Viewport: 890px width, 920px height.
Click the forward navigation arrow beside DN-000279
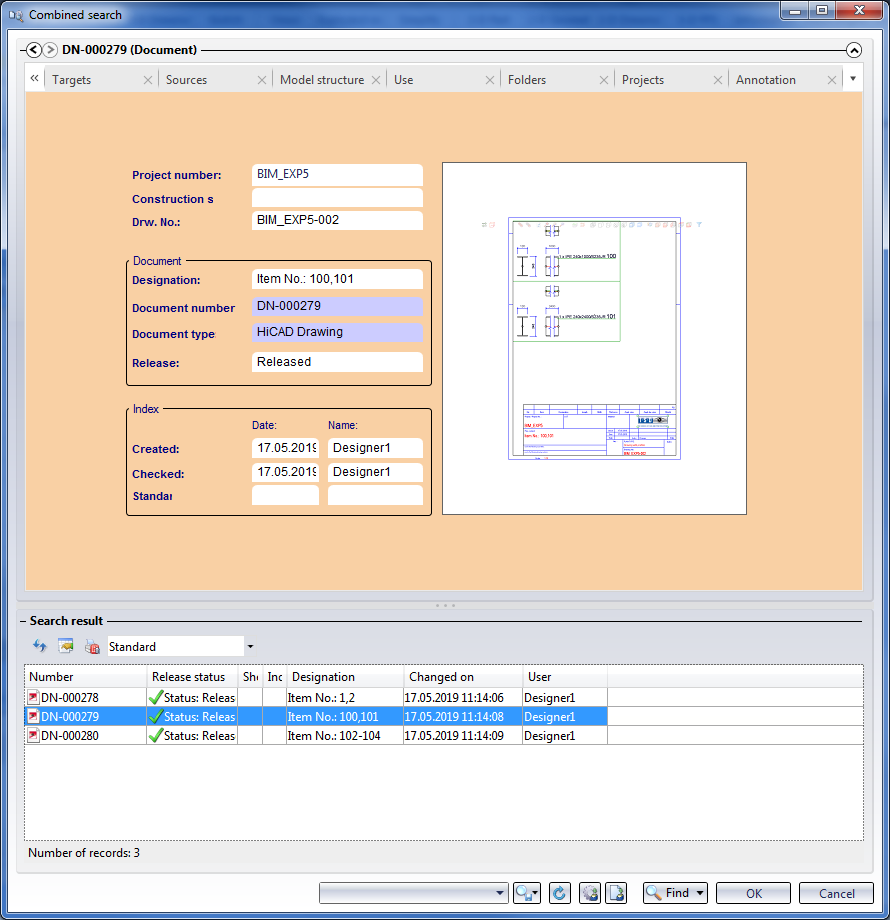pos(50,49)
